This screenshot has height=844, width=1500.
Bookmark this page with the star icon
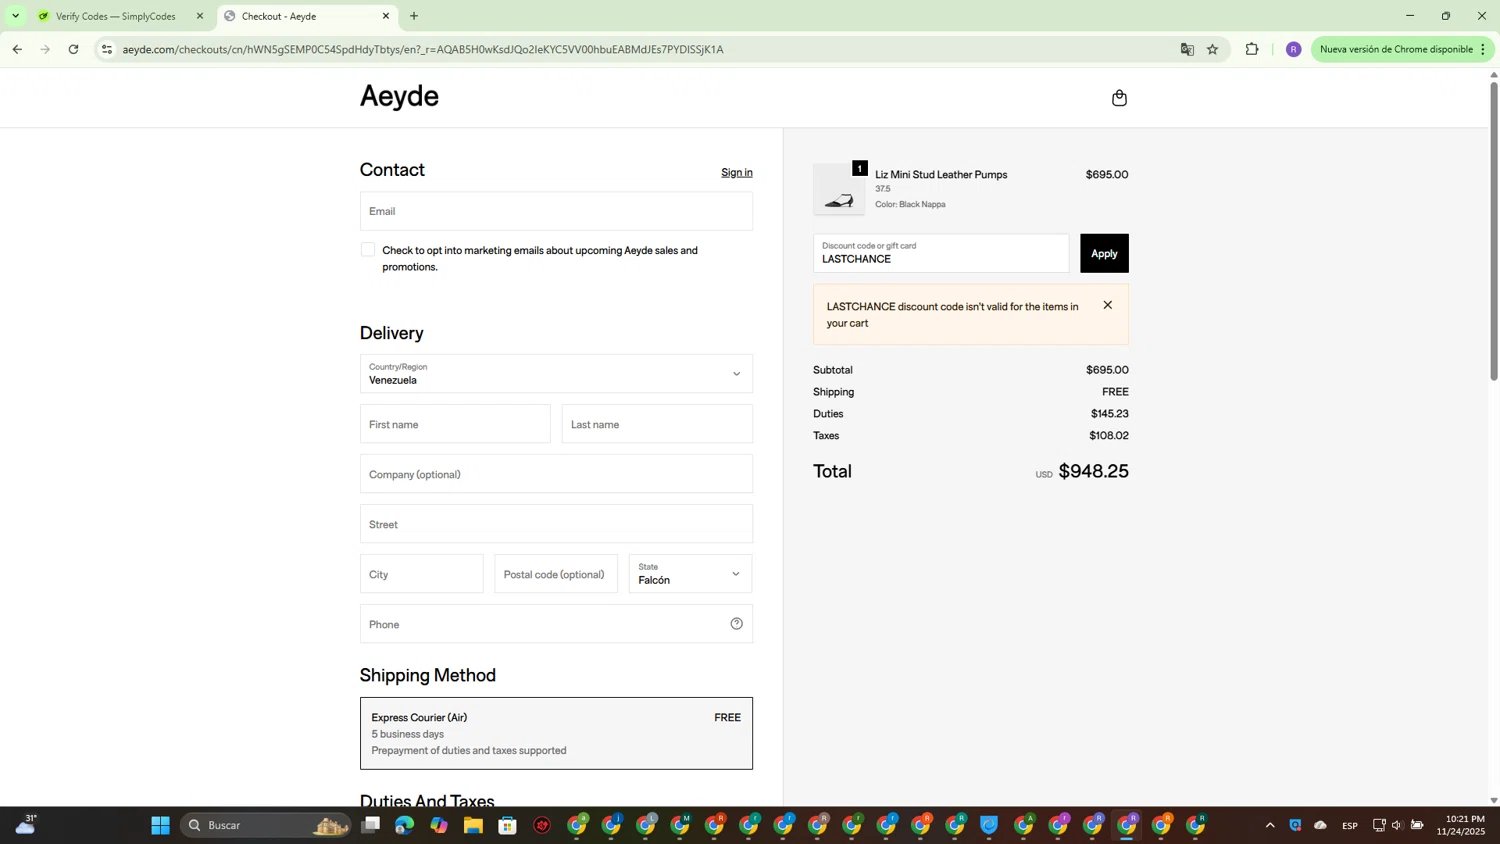[x=1212, y=49]
